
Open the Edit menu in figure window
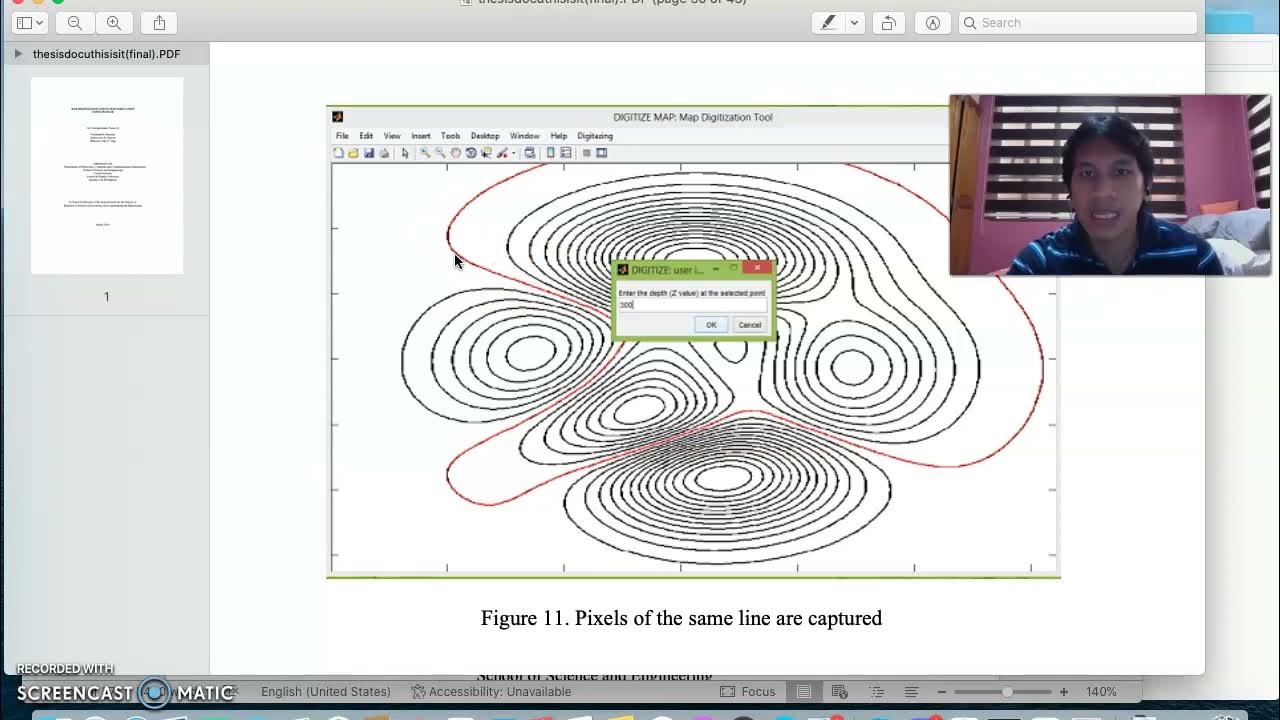(366, 136)
